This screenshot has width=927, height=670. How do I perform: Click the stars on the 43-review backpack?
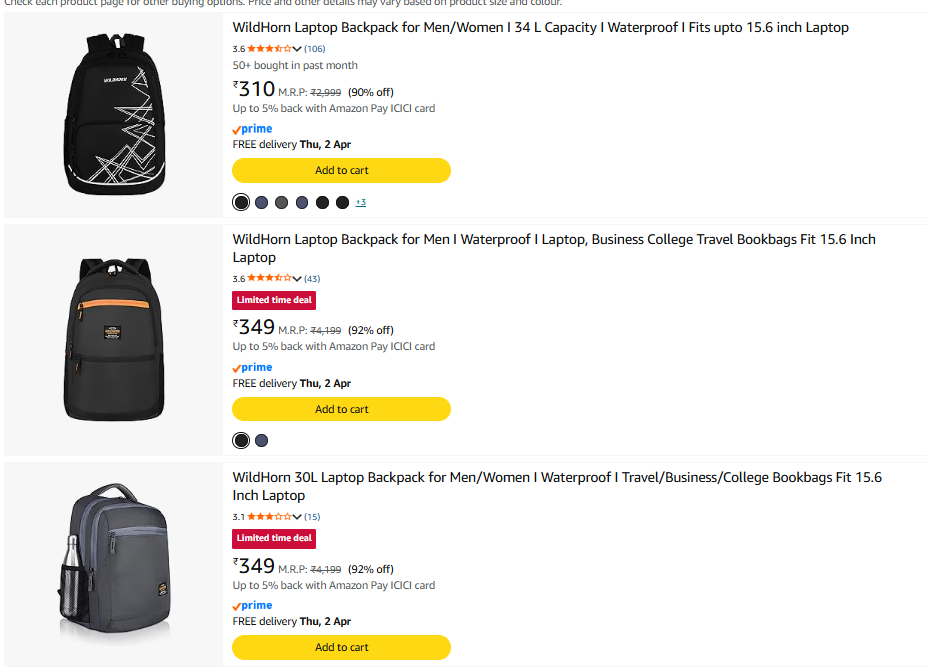point(268,278)
